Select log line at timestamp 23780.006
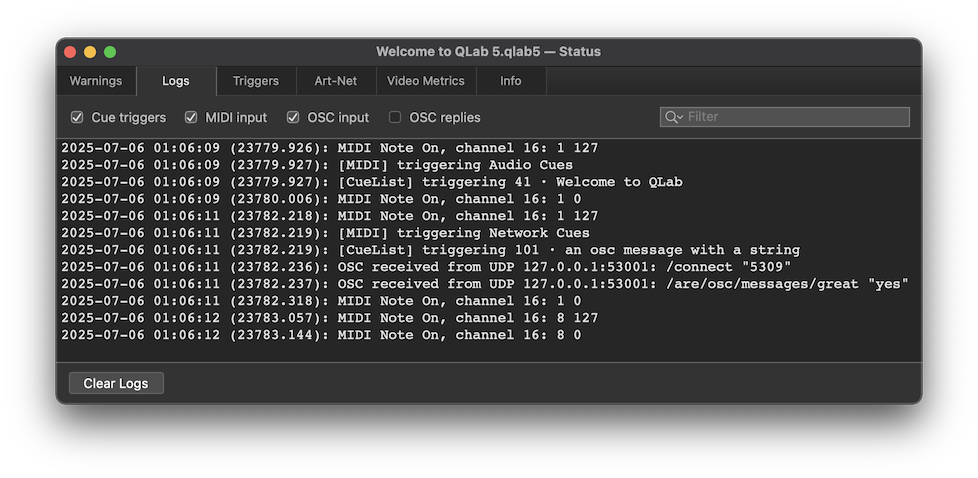This screenshot has height=478, width=978. (x=321, y=199)
